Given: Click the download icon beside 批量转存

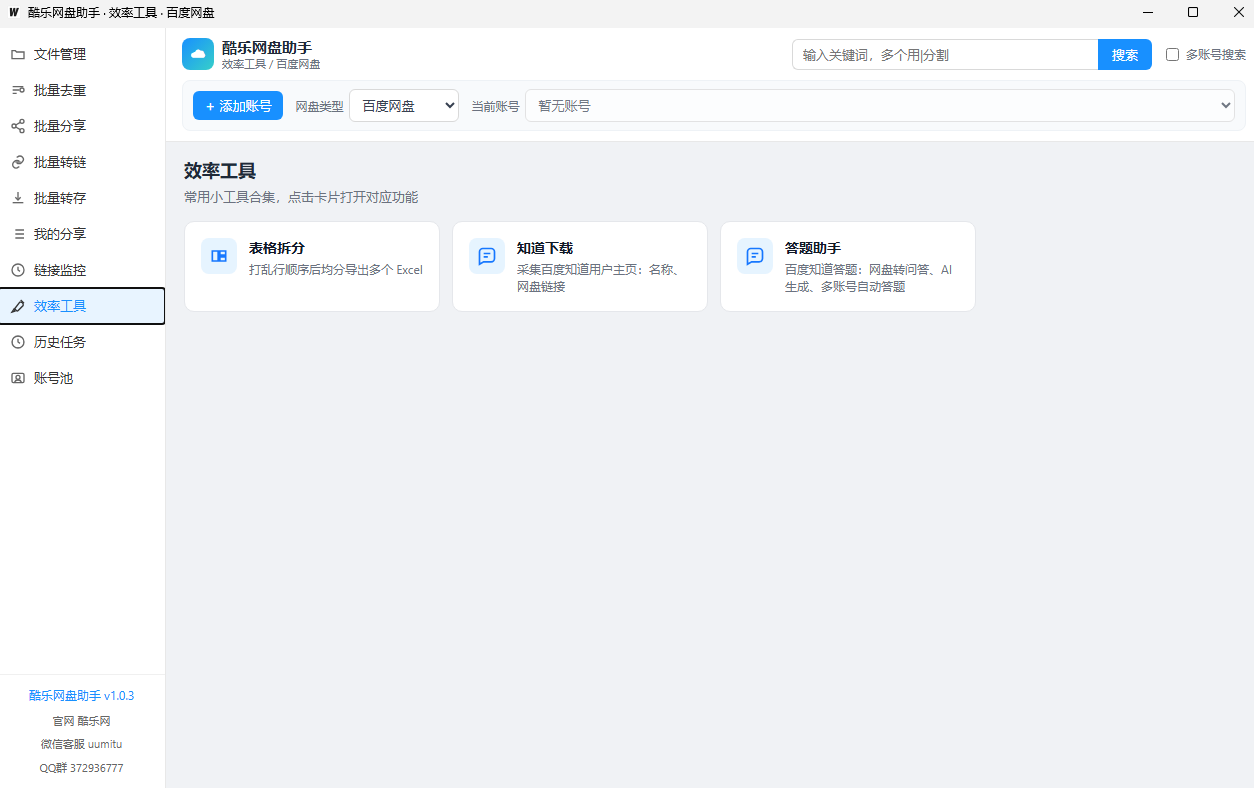Looking at the screenshot, I should click(x=17, y=198).
